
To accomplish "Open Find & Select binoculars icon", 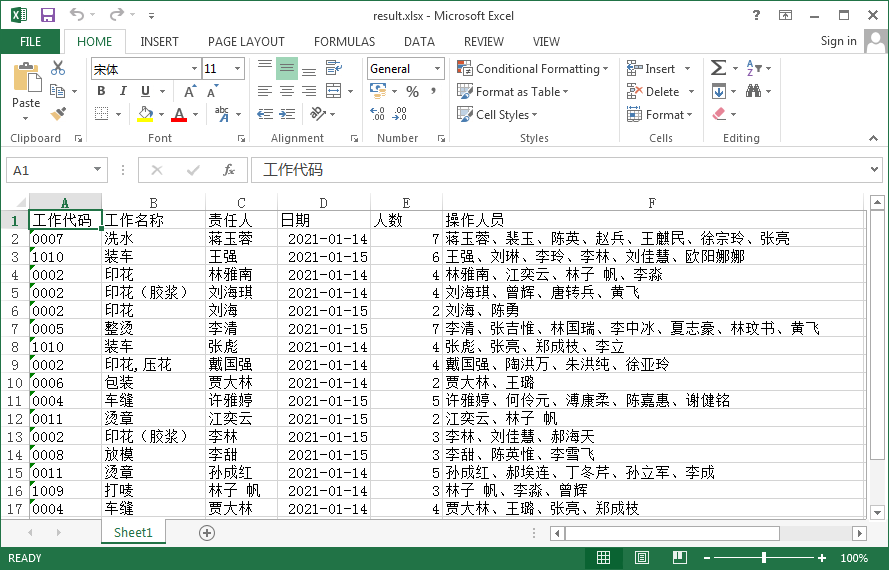I will 753,92.
